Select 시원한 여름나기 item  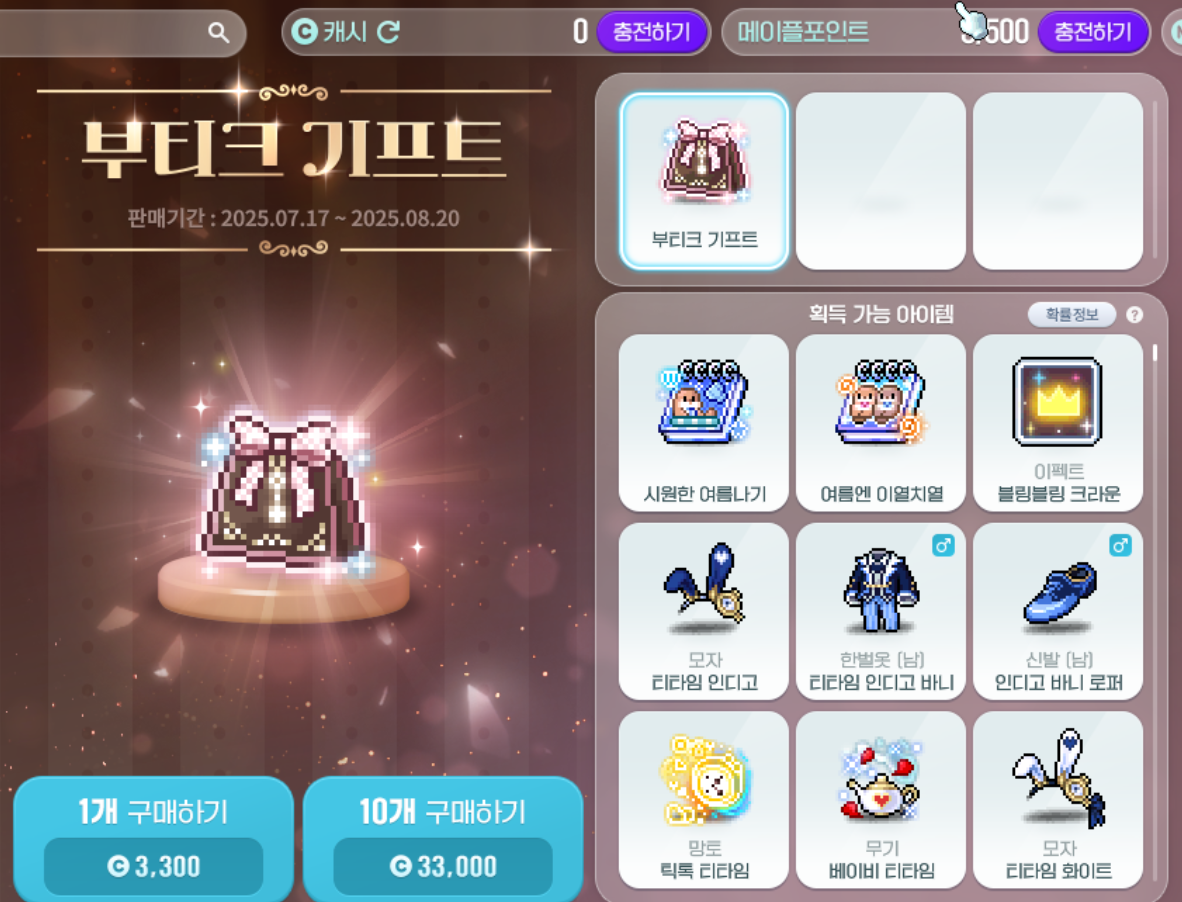pos(703,423)
